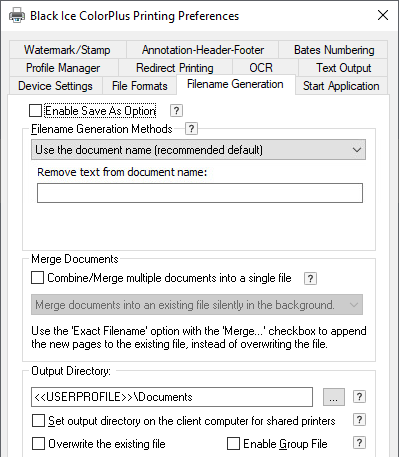The height and width of the screenshot is (457, 399).
Task: Expand the Merge documents mode dropdown
Action: coord(197,305)
